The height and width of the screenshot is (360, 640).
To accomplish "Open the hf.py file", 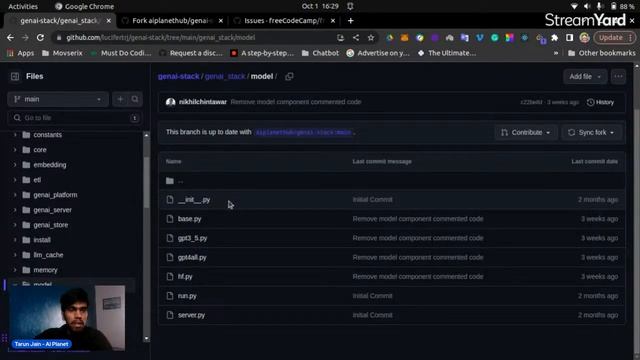I will [185, 277].
